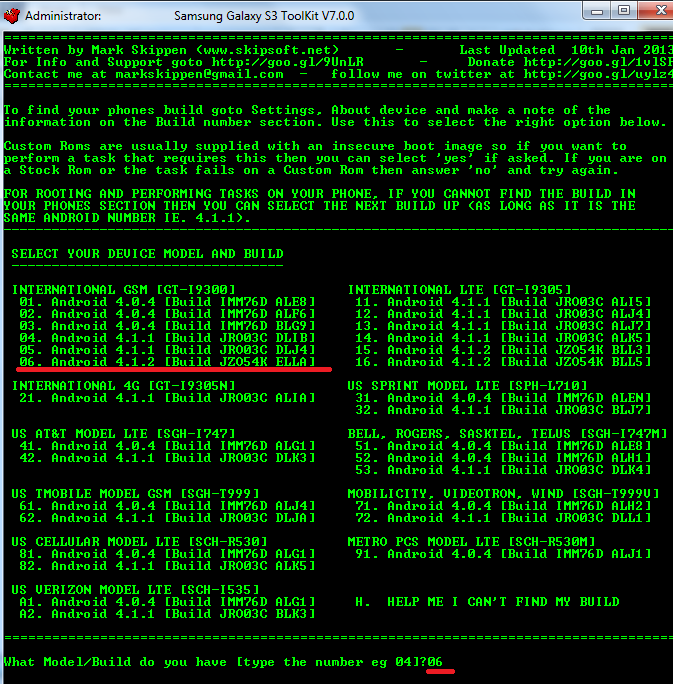Select line 11 Build JRO03C ALI5
This screenshot has height=684, width=674.
[x=503, y=302]
